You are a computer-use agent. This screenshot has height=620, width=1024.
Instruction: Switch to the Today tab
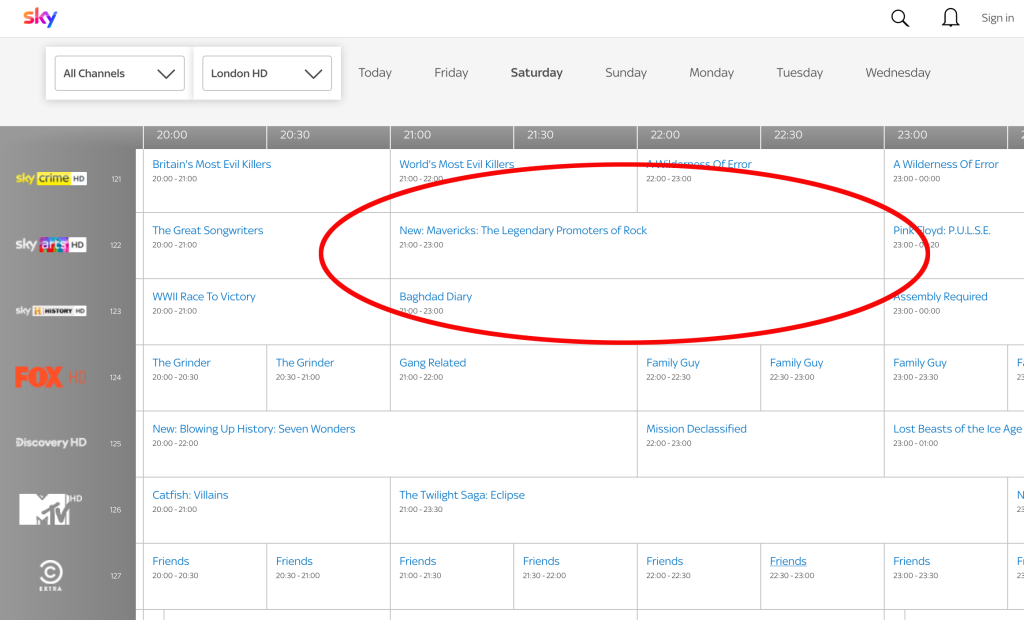point(375,73)
